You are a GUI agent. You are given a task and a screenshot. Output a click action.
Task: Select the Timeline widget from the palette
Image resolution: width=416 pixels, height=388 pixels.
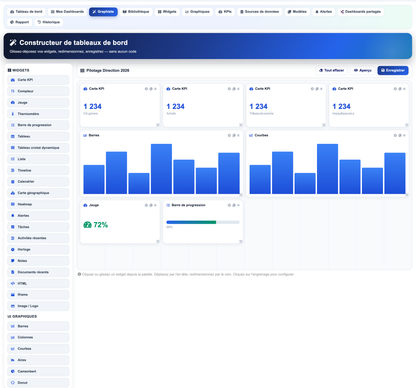pos(38,170)
